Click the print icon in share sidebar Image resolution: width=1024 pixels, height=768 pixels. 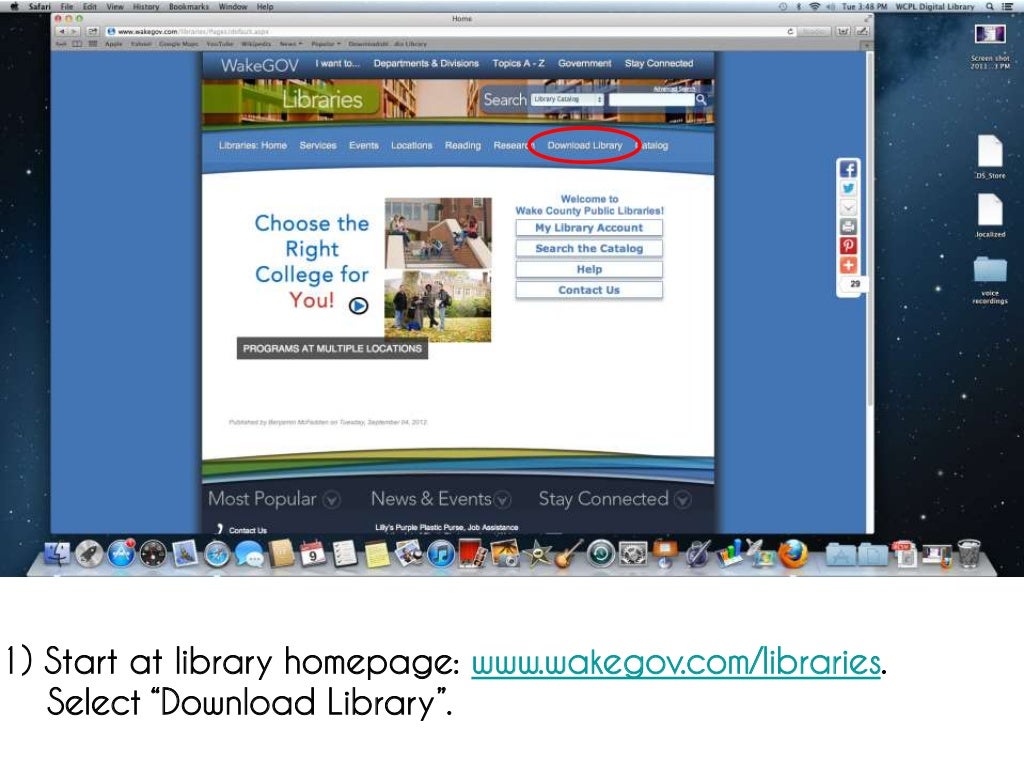(x=848, y=227)
